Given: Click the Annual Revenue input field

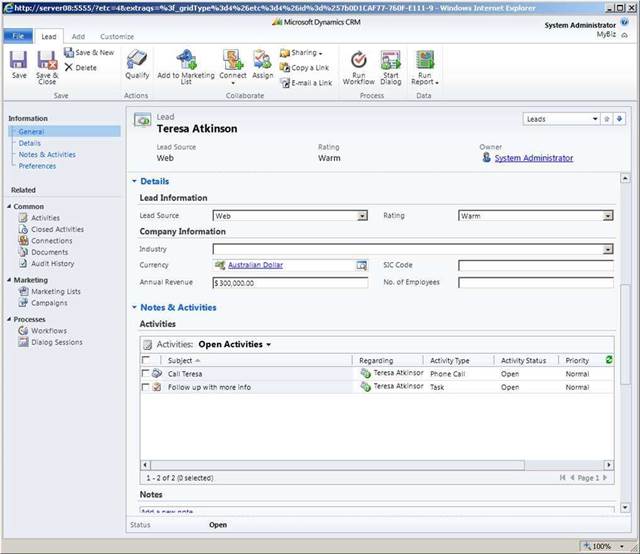Looking at the screenshot, I should click(290, 283).
